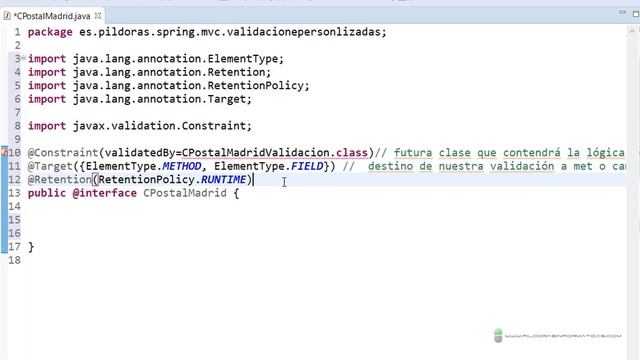Click the @interface keyword on line 13

click(x=104, y=193)
